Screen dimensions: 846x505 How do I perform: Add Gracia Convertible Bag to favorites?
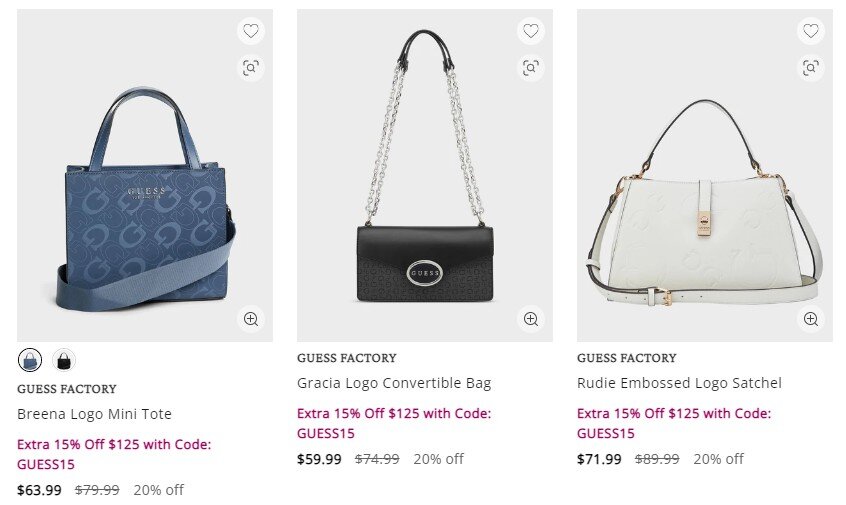coord(530,31)
